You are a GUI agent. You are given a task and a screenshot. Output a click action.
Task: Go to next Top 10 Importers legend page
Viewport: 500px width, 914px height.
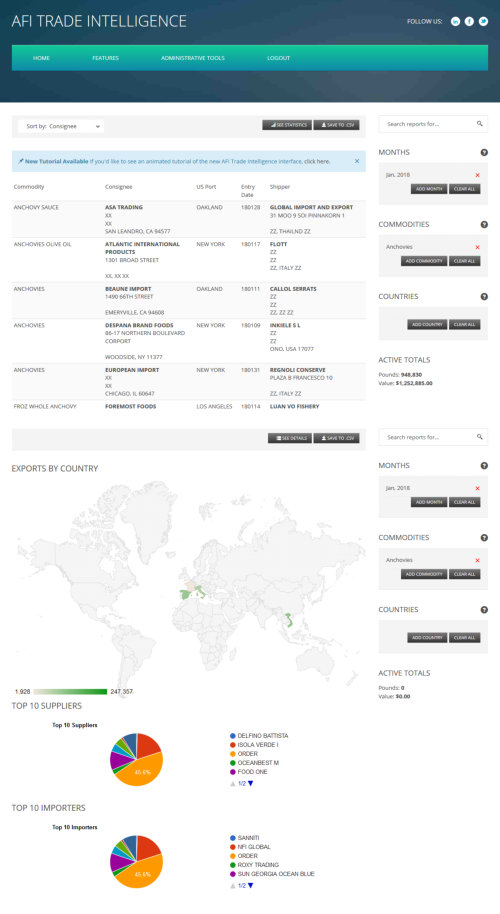point(251,886)
